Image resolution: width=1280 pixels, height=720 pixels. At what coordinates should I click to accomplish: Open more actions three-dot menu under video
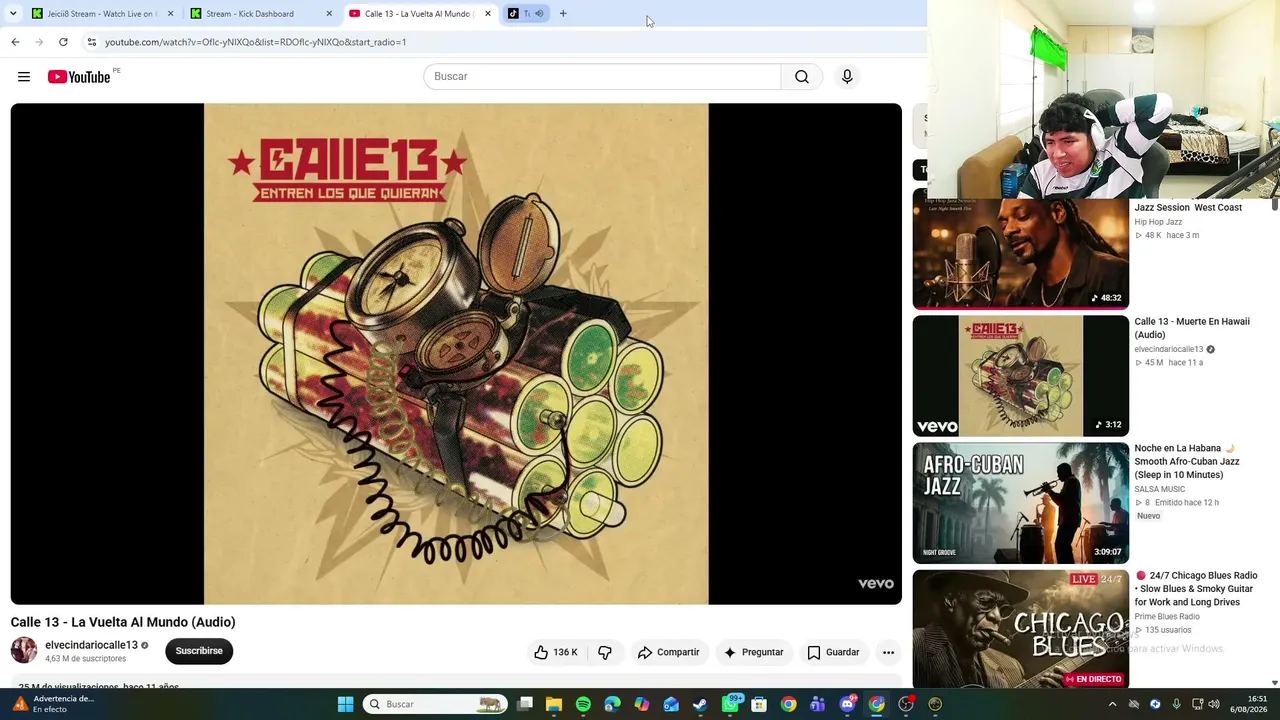tap(888, 652)
